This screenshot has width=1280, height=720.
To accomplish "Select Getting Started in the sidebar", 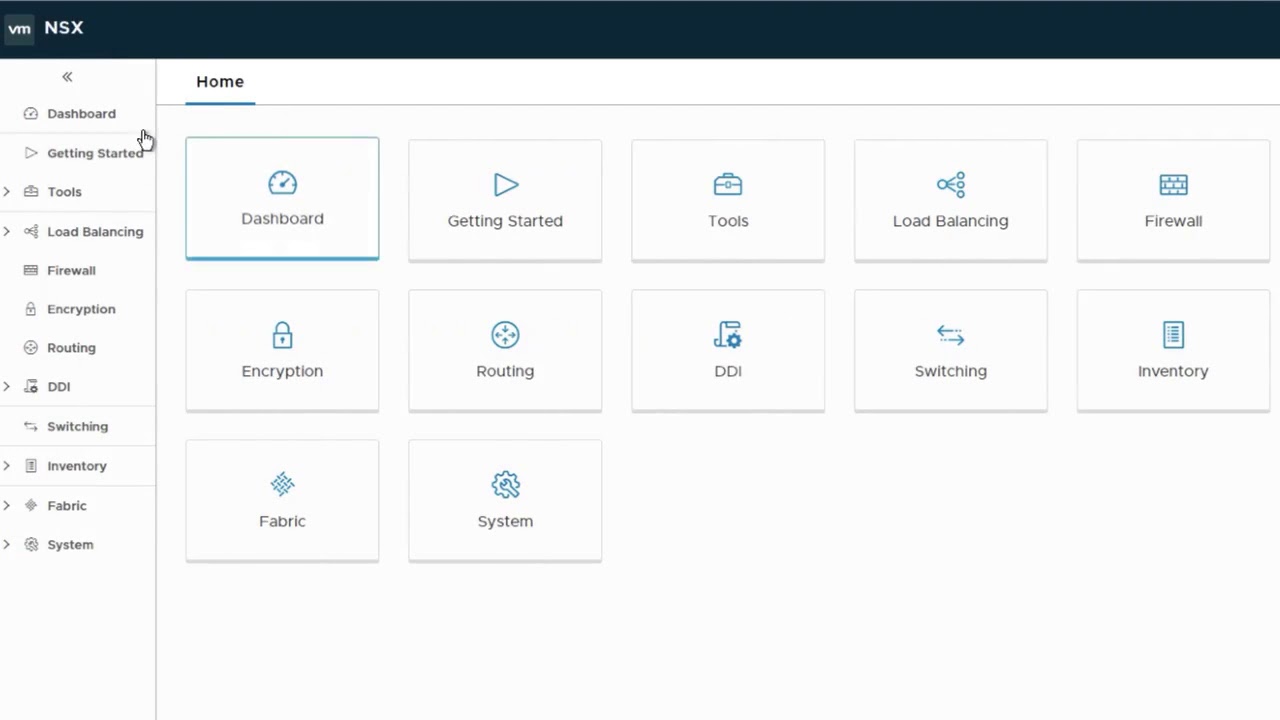I will pyautogui.click(x=94, y=153).
